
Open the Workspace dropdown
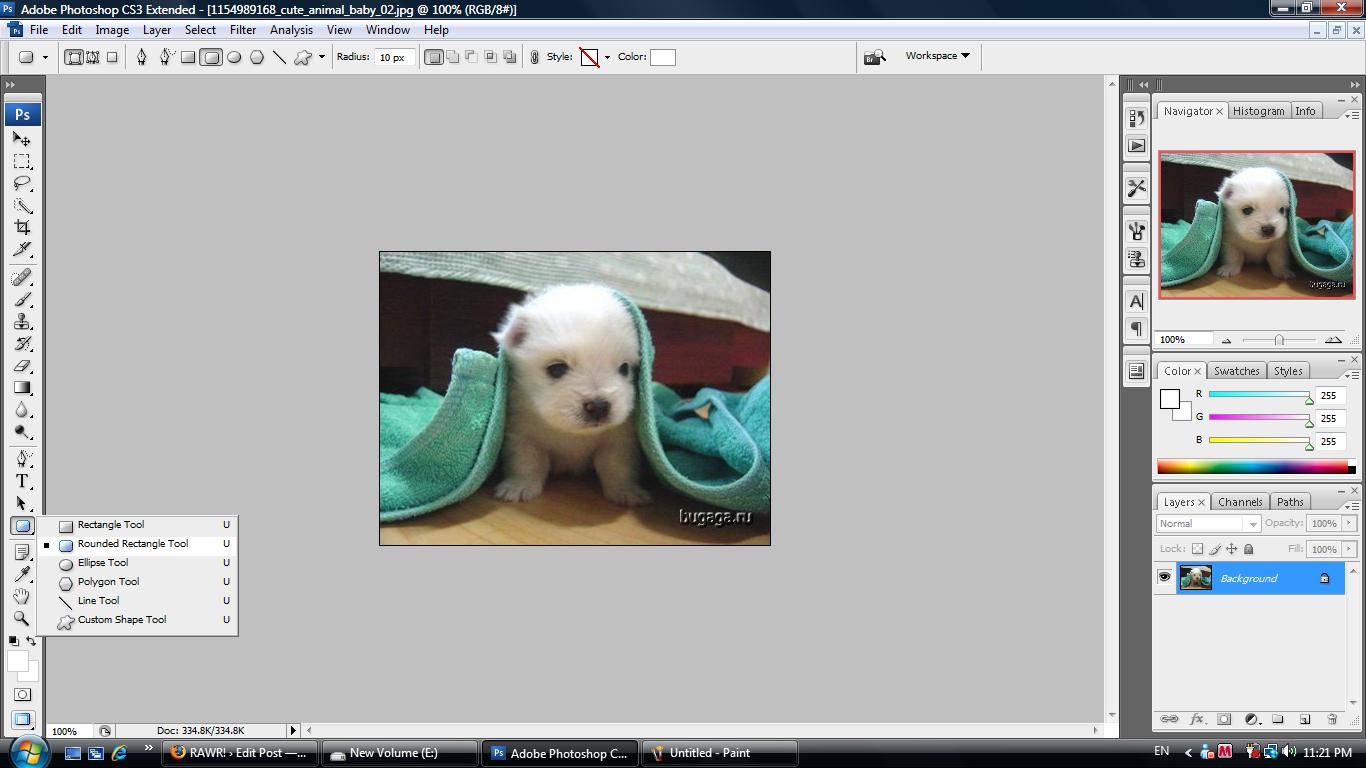937,56
